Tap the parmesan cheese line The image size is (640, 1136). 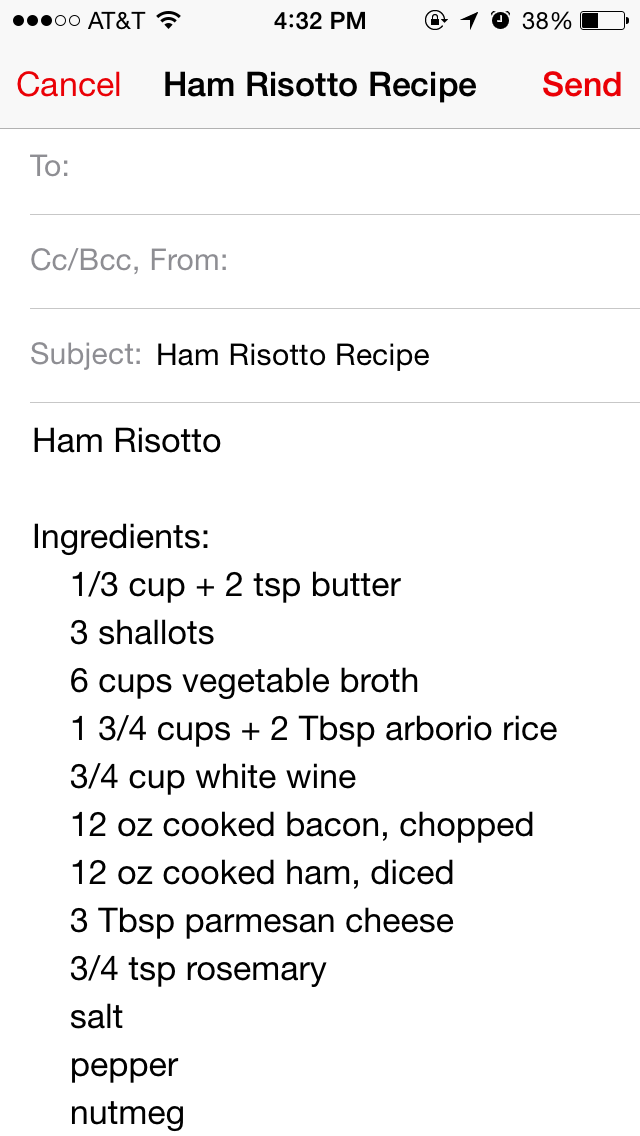(261, 921)
